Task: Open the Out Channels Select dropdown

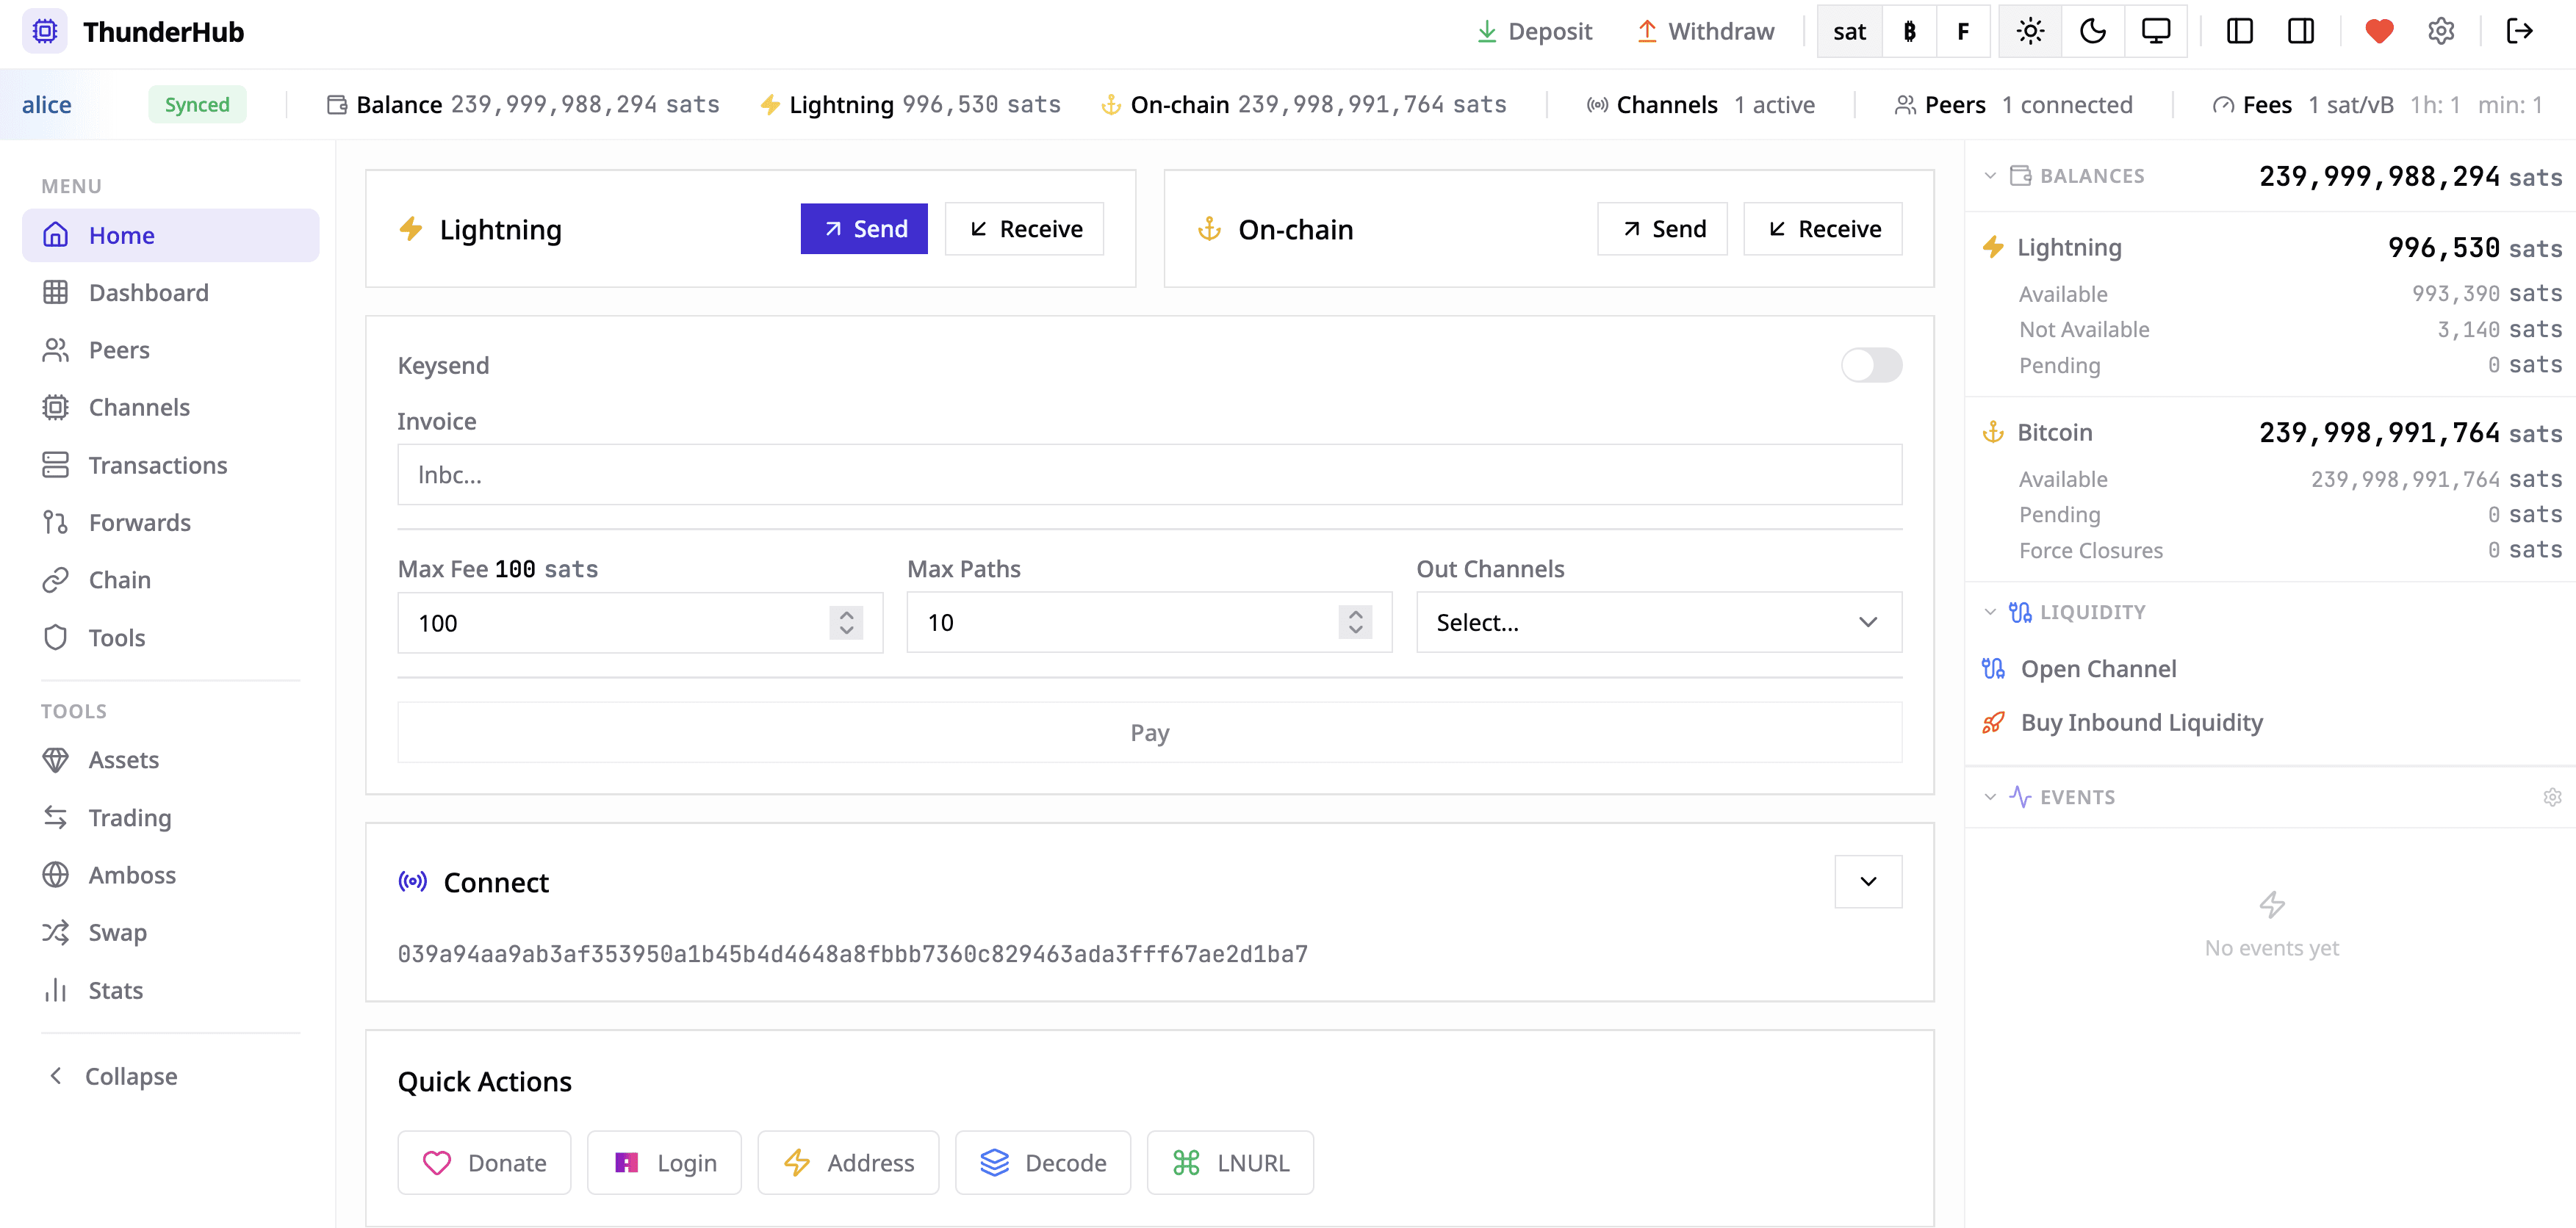Action: point(1658,622)
